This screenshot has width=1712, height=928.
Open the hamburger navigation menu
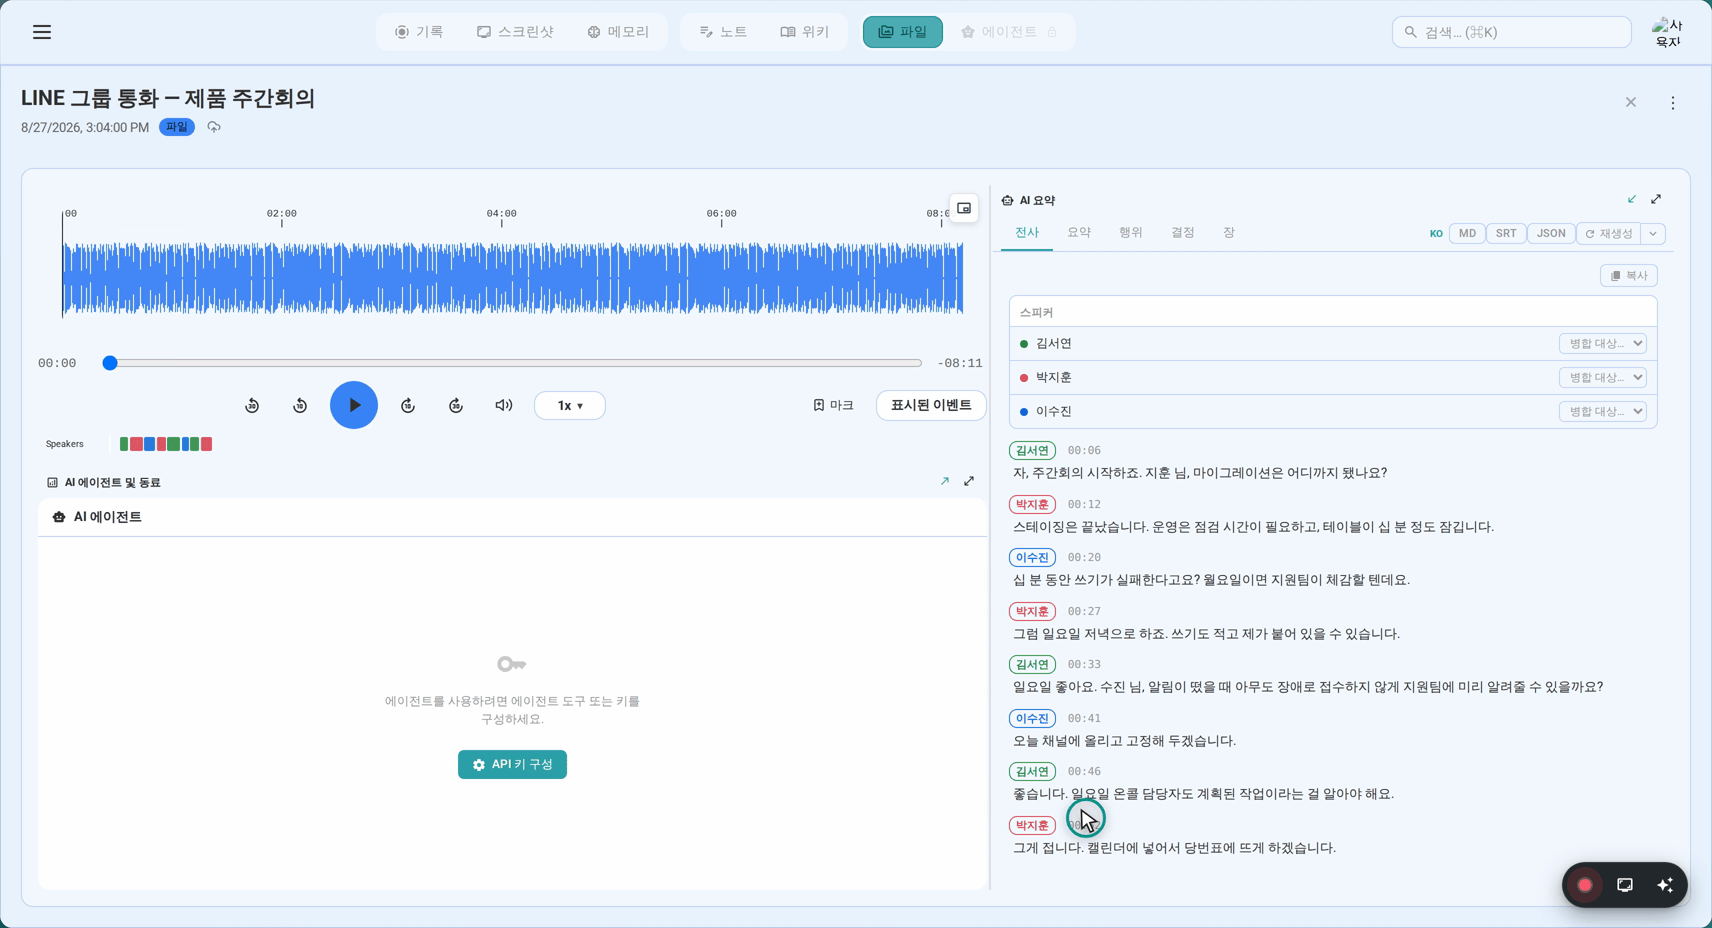pos(42,32)
